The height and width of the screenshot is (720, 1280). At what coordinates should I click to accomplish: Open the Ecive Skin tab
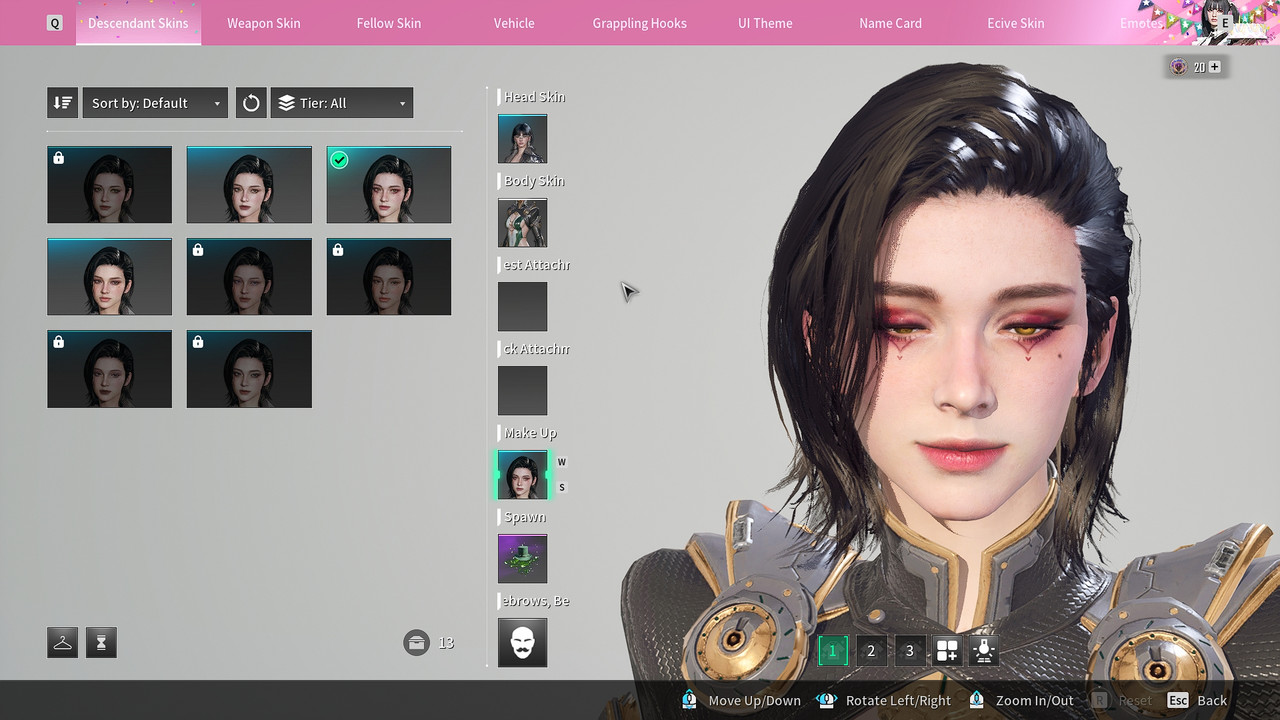(1016, 23)
